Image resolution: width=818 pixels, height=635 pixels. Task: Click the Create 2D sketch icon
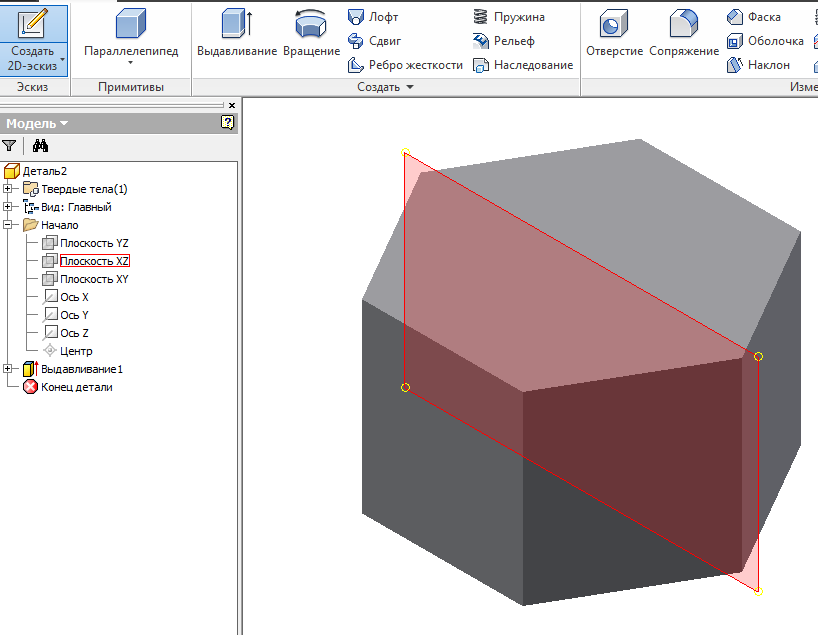[x=33, y=24]
